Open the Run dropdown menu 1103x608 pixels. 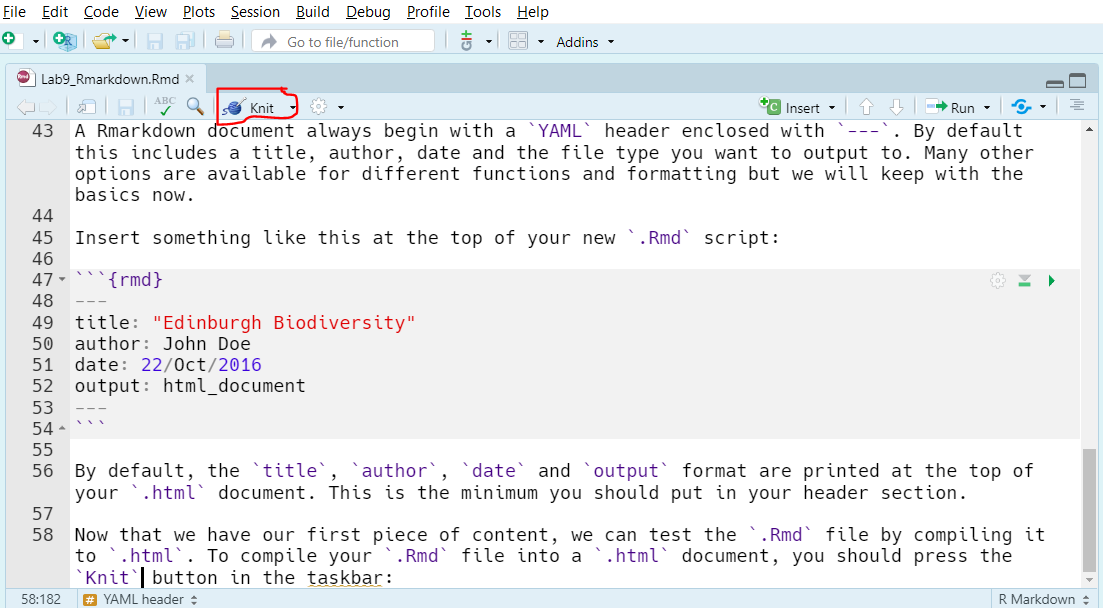(x=987, y=108)
